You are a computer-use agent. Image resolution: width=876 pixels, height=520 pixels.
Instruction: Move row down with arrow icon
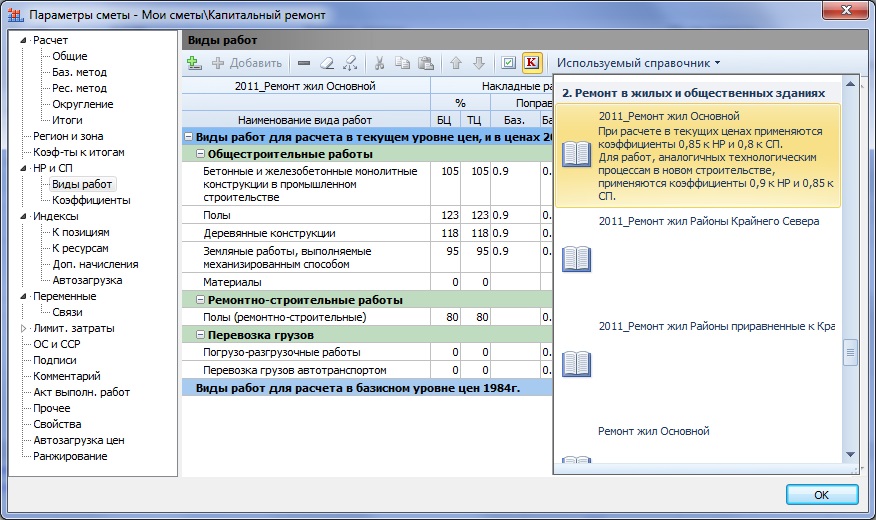pos(479,63)
